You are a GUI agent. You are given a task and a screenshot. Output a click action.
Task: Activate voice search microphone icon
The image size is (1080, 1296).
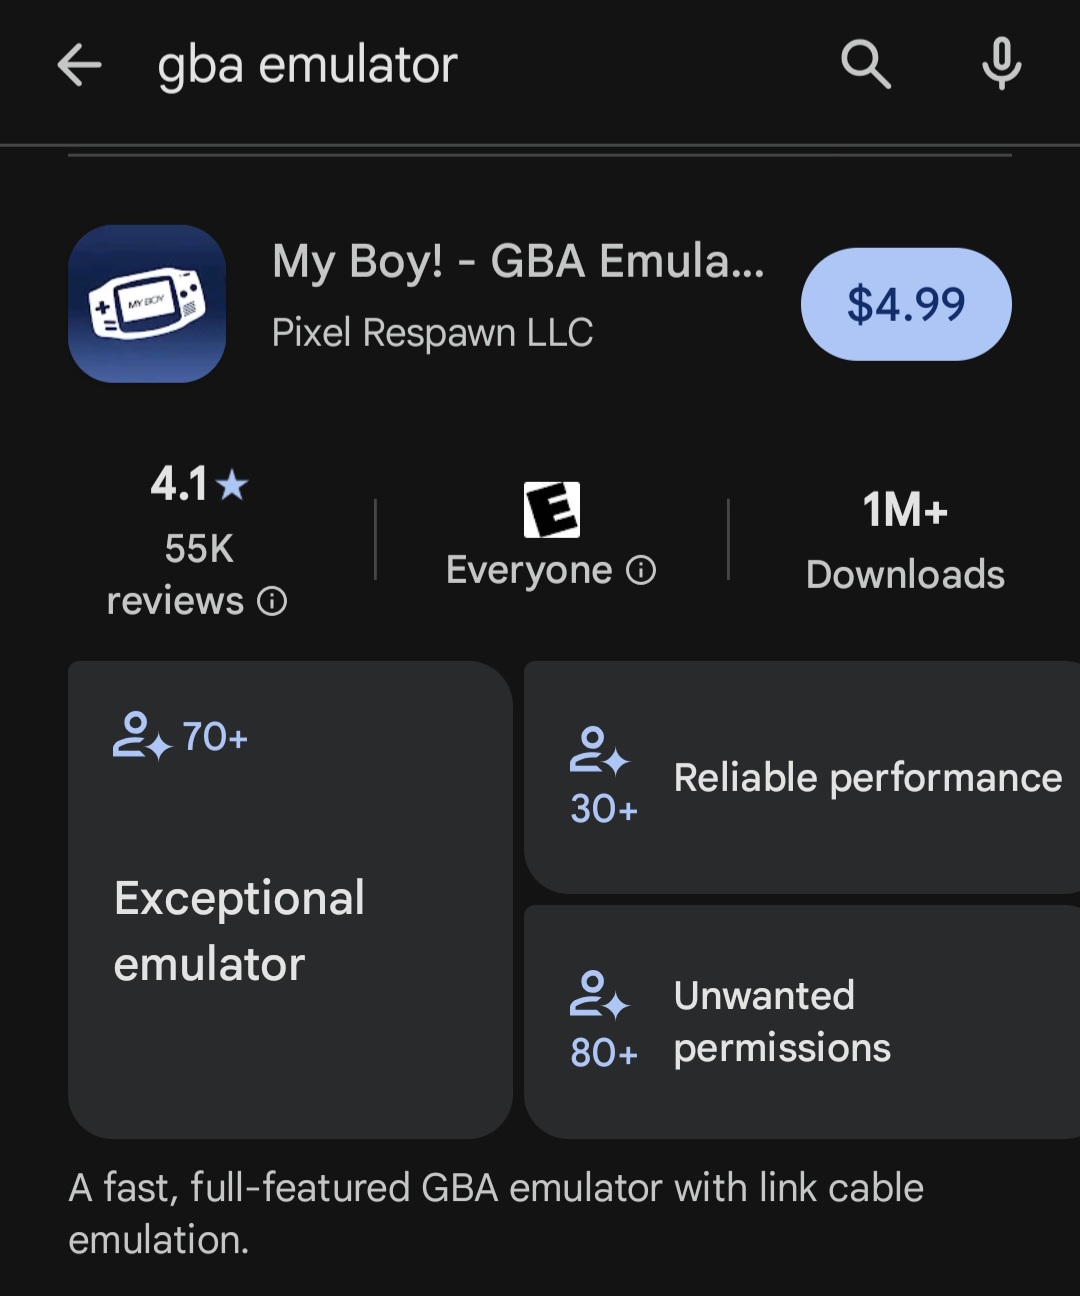tap(1001, 66)
